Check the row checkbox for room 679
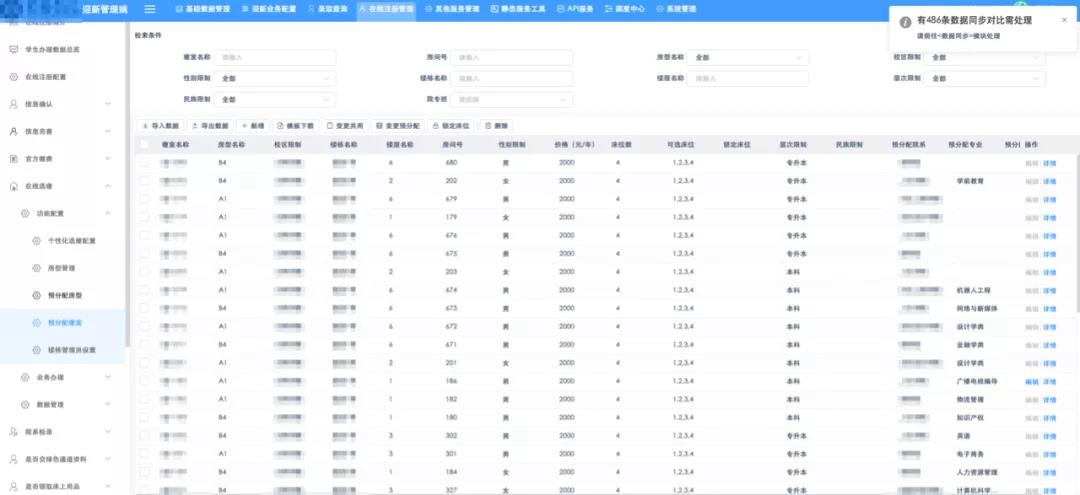The height and width of the screenshot is (495, 1080). 144,199
